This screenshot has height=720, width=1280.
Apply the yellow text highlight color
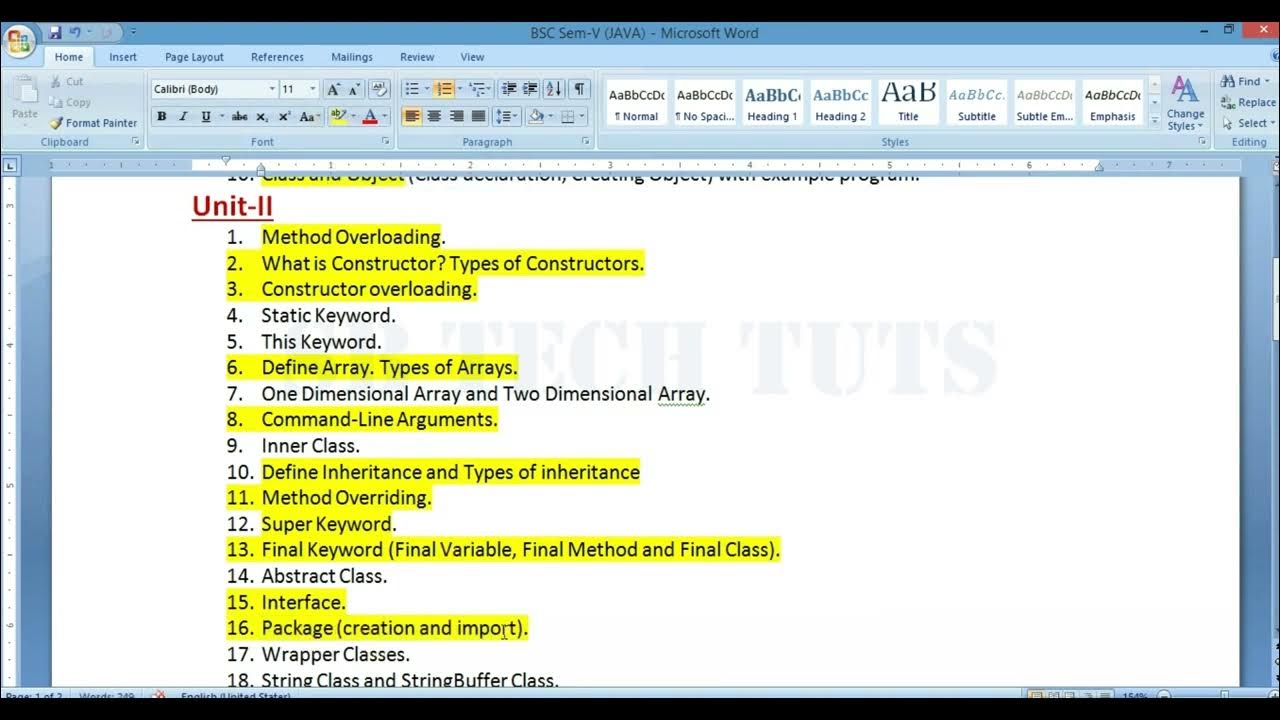click(x=338, y=117)
